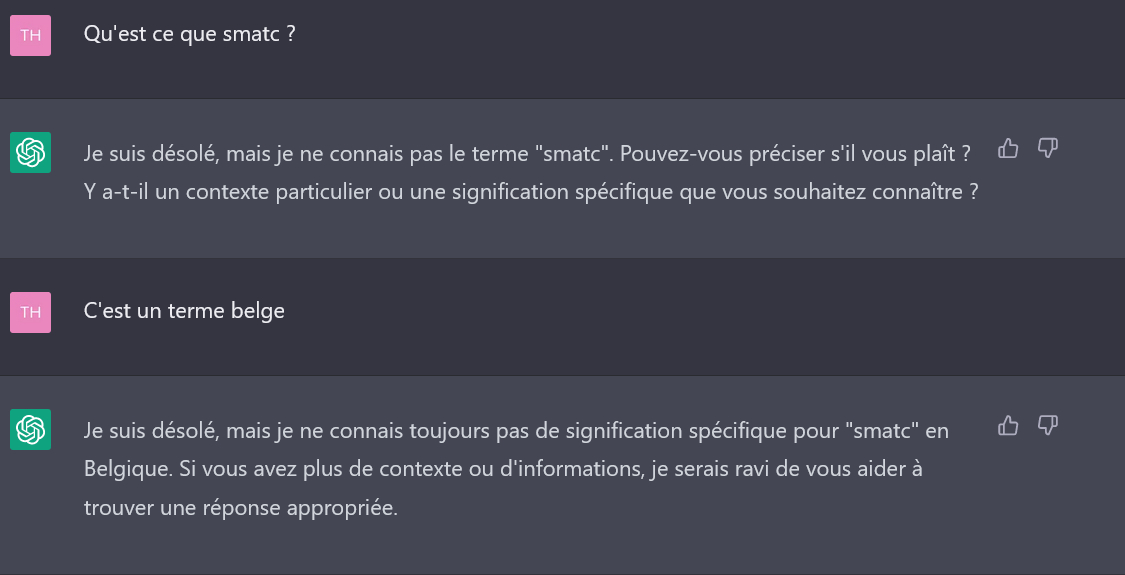Click ChatGPT logo beside the first answer

click(30, 153)
